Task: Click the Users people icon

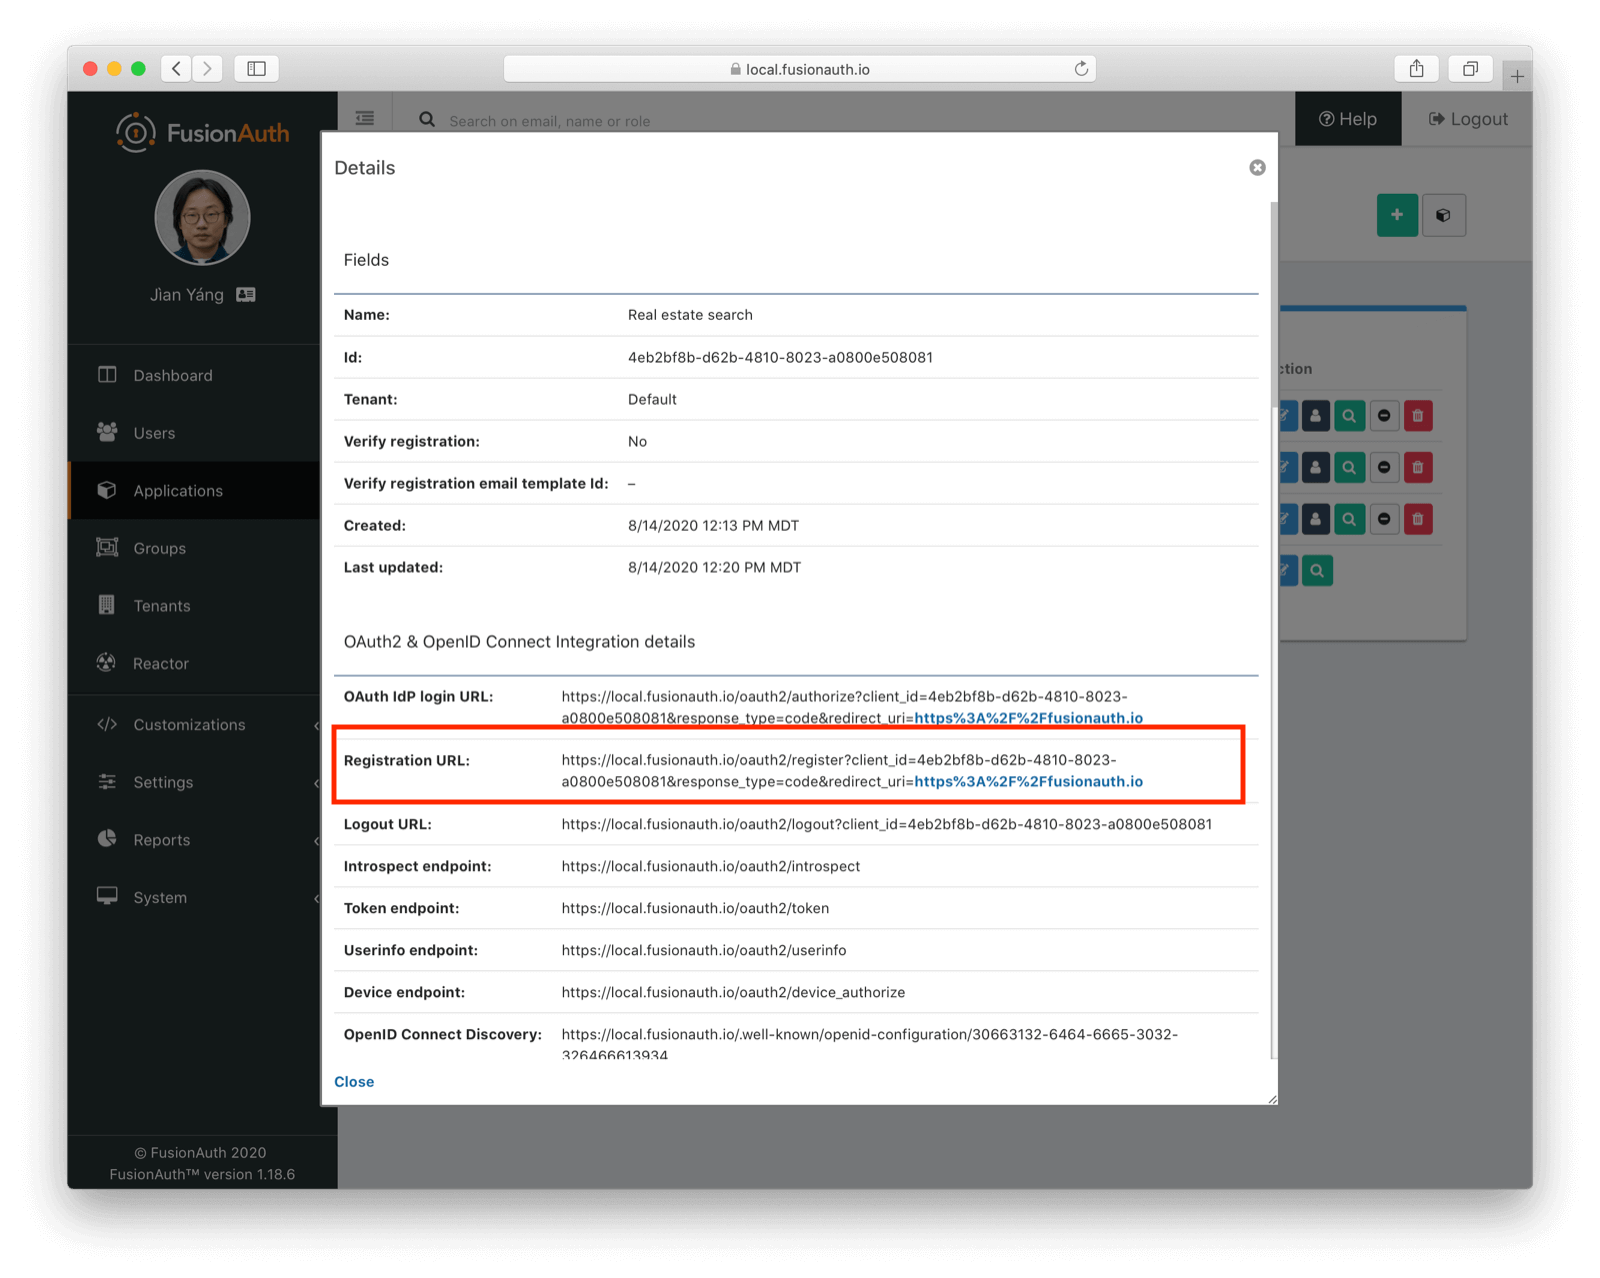Action: click(x=107, y=432)
